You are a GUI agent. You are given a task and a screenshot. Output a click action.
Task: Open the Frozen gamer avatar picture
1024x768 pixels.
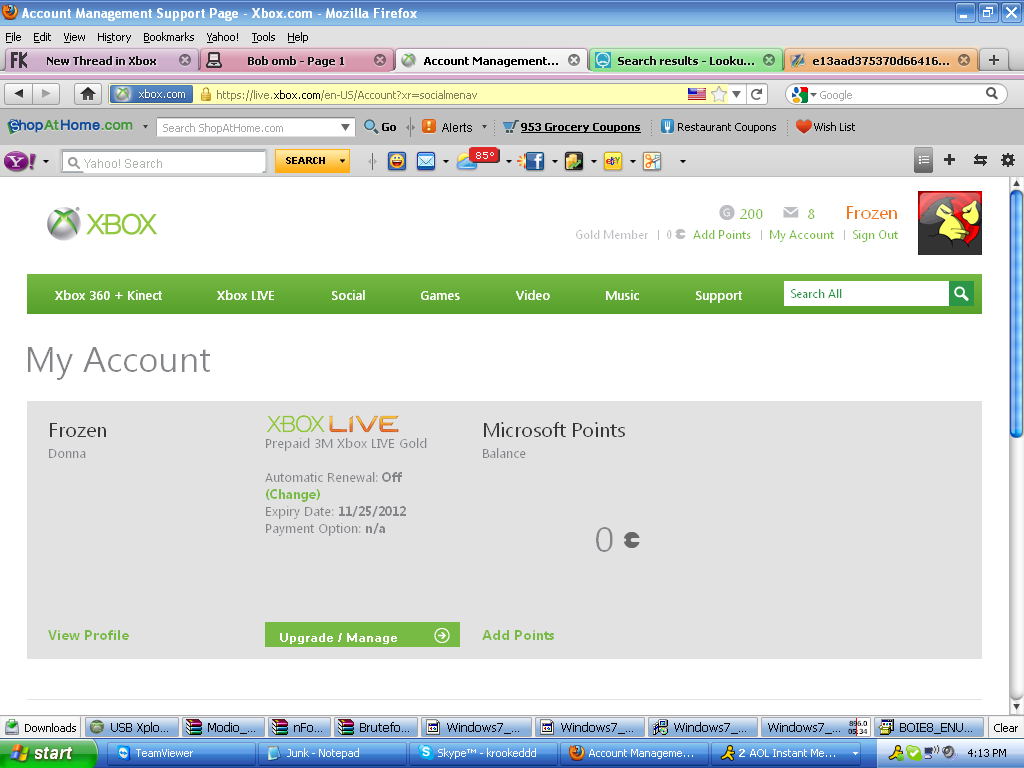[950, 223]
